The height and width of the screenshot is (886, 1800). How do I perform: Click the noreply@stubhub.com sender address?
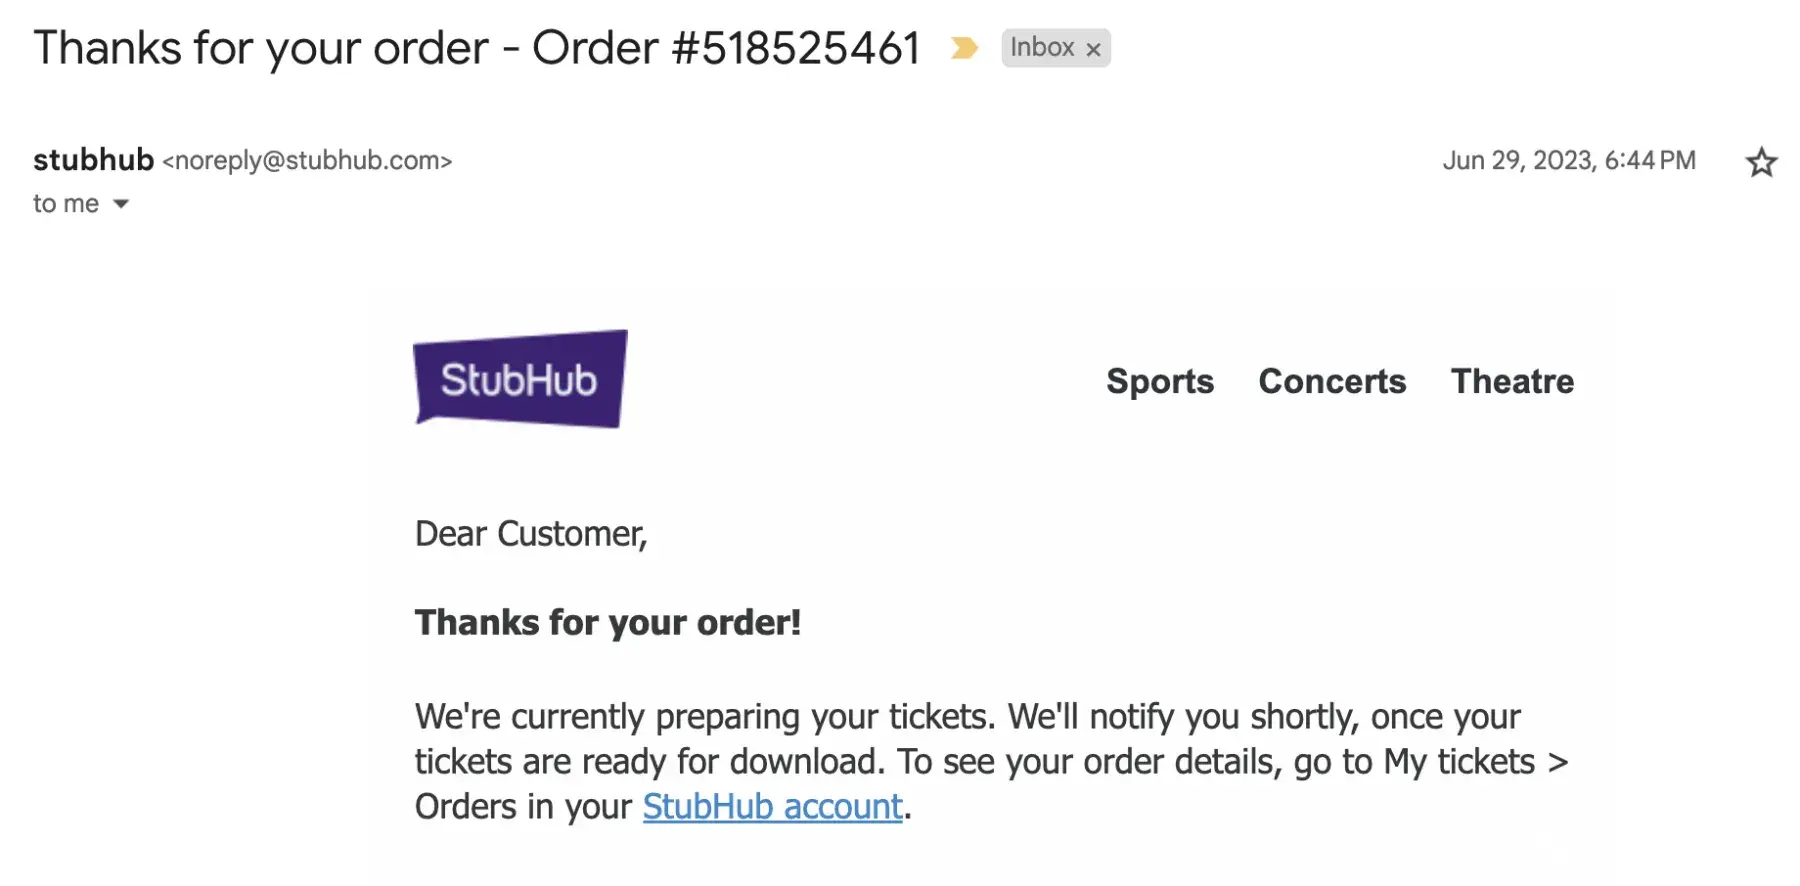pyautogui.click(x=307, y=161)
